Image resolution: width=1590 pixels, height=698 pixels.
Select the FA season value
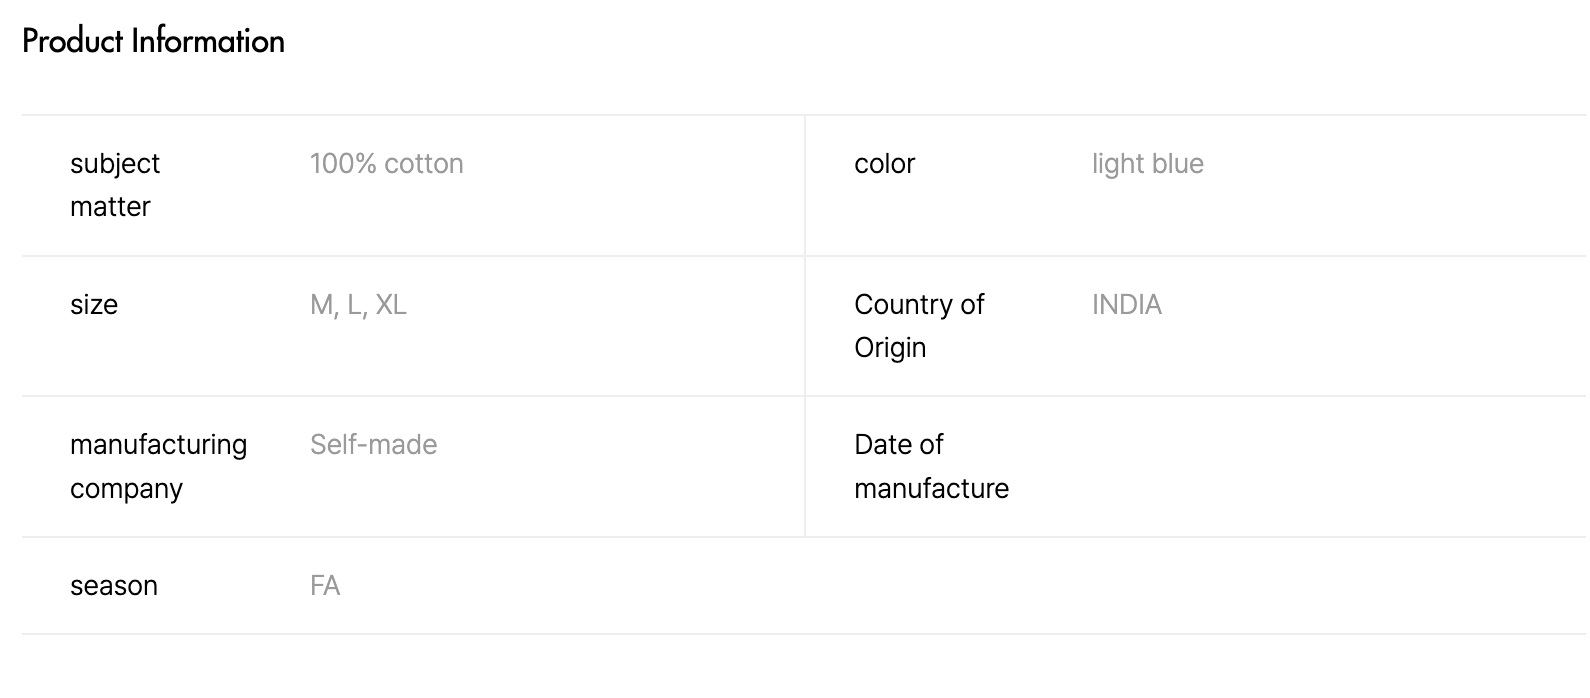tap(325, 586)
